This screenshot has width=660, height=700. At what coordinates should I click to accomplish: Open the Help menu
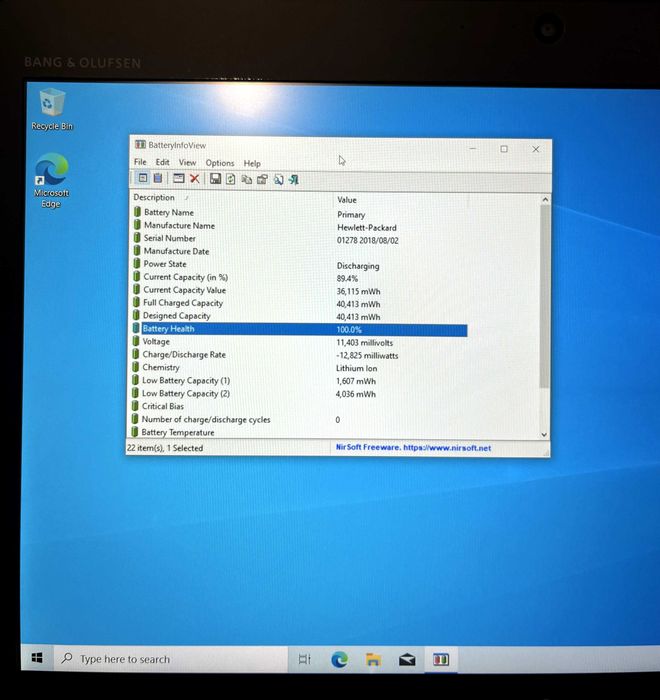pos(252,163)
